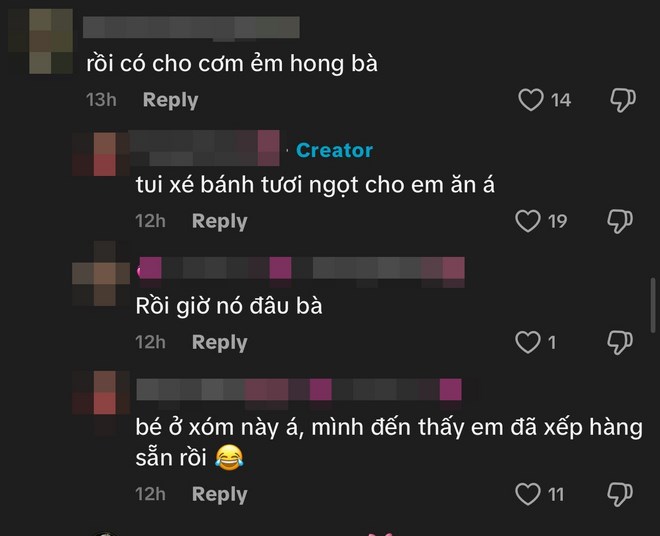
Task: Like the "bé ở xóm này á" comment
Action: [x=527, y=494]
